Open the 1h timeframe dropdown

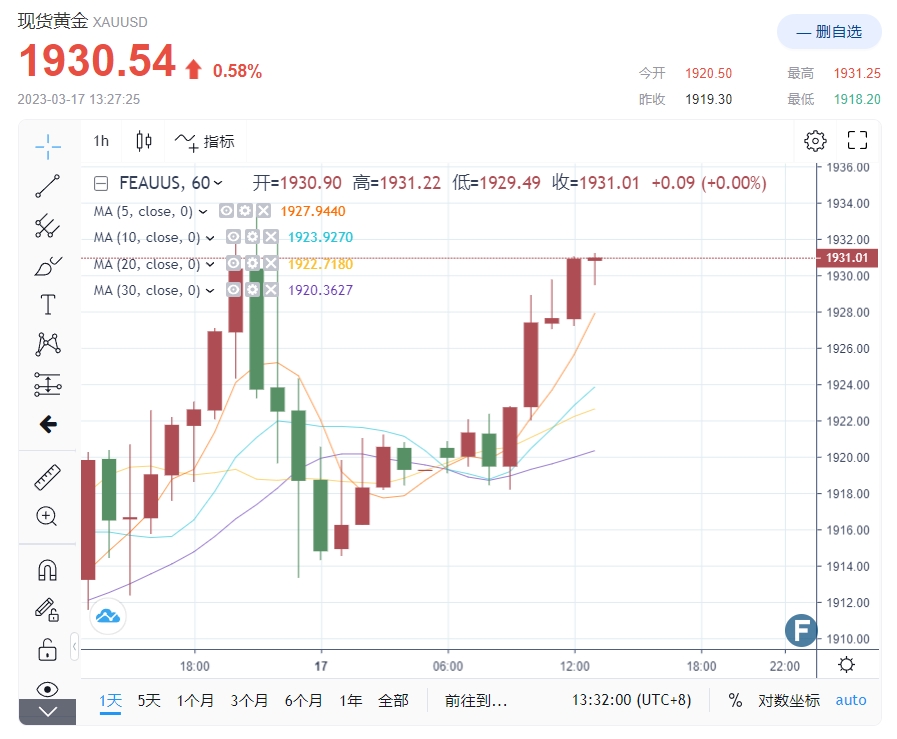[x=100, y=141]
